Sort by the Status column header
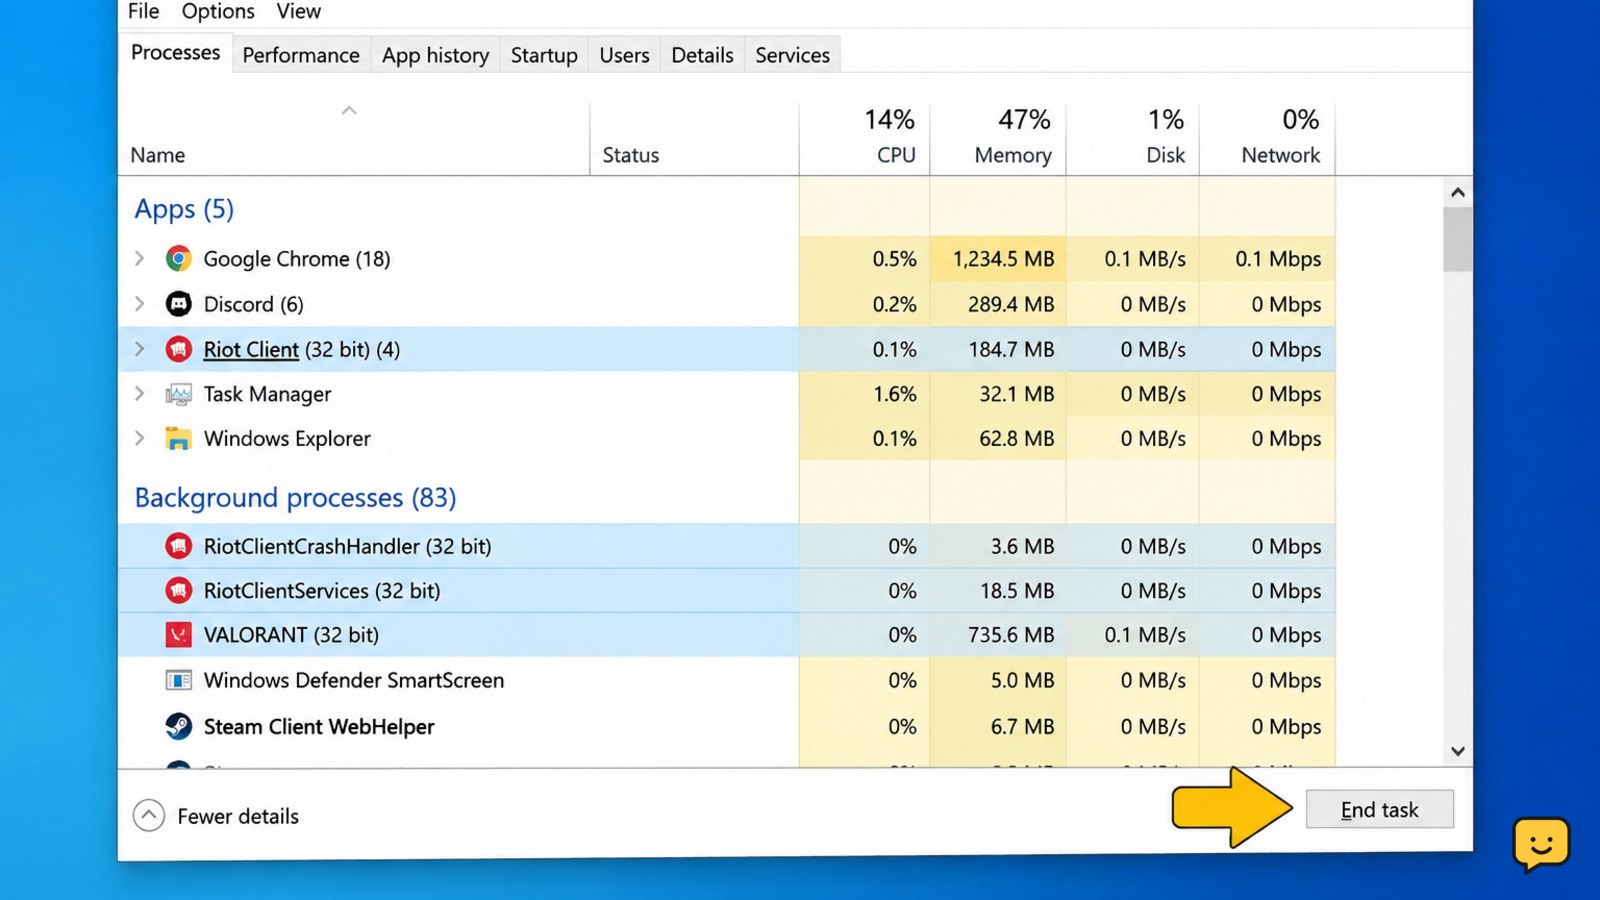 [x=631, y=155]
